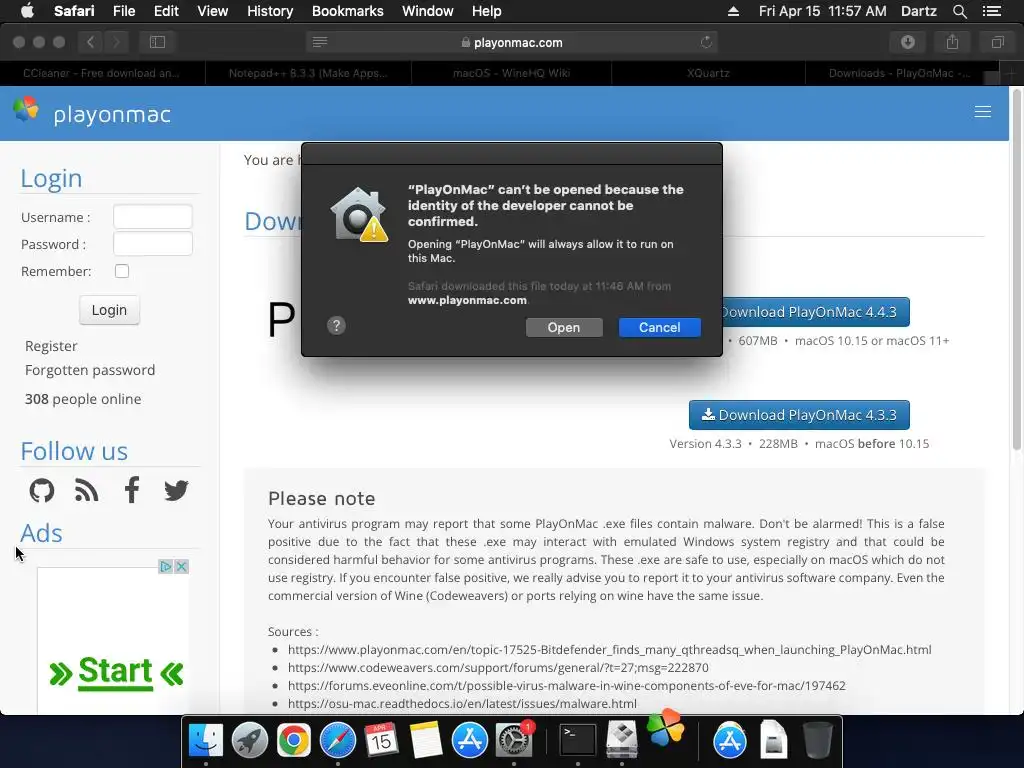The height and width of the screenshot is (768, 1024).
Task: Click Open in the Gatekeeper dialog
Action: (564, 327)
